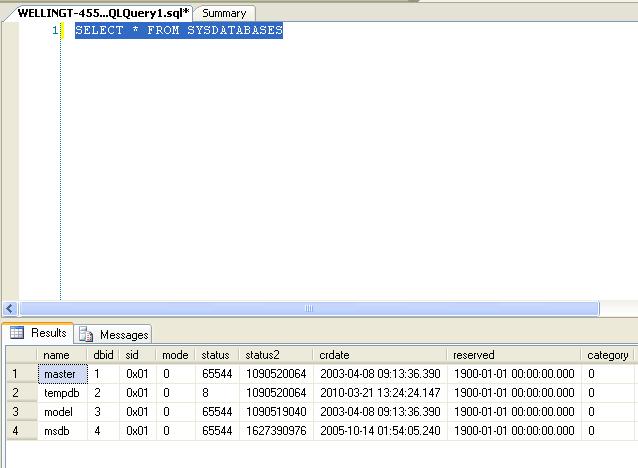Click the 'status2' column header
The image size is (638, 468).
pyautogui.click(x=263, y=355)
